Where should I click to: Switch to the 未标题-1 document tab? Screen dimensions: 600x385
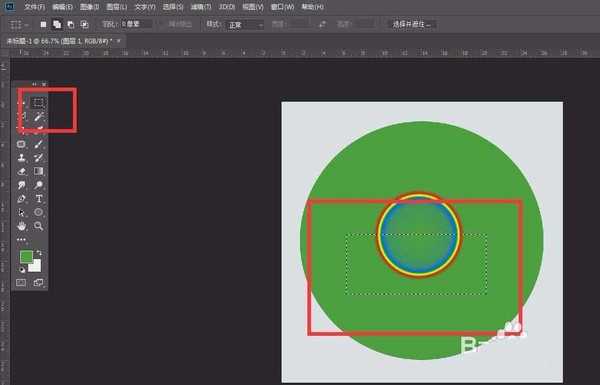tap(60, 41)
